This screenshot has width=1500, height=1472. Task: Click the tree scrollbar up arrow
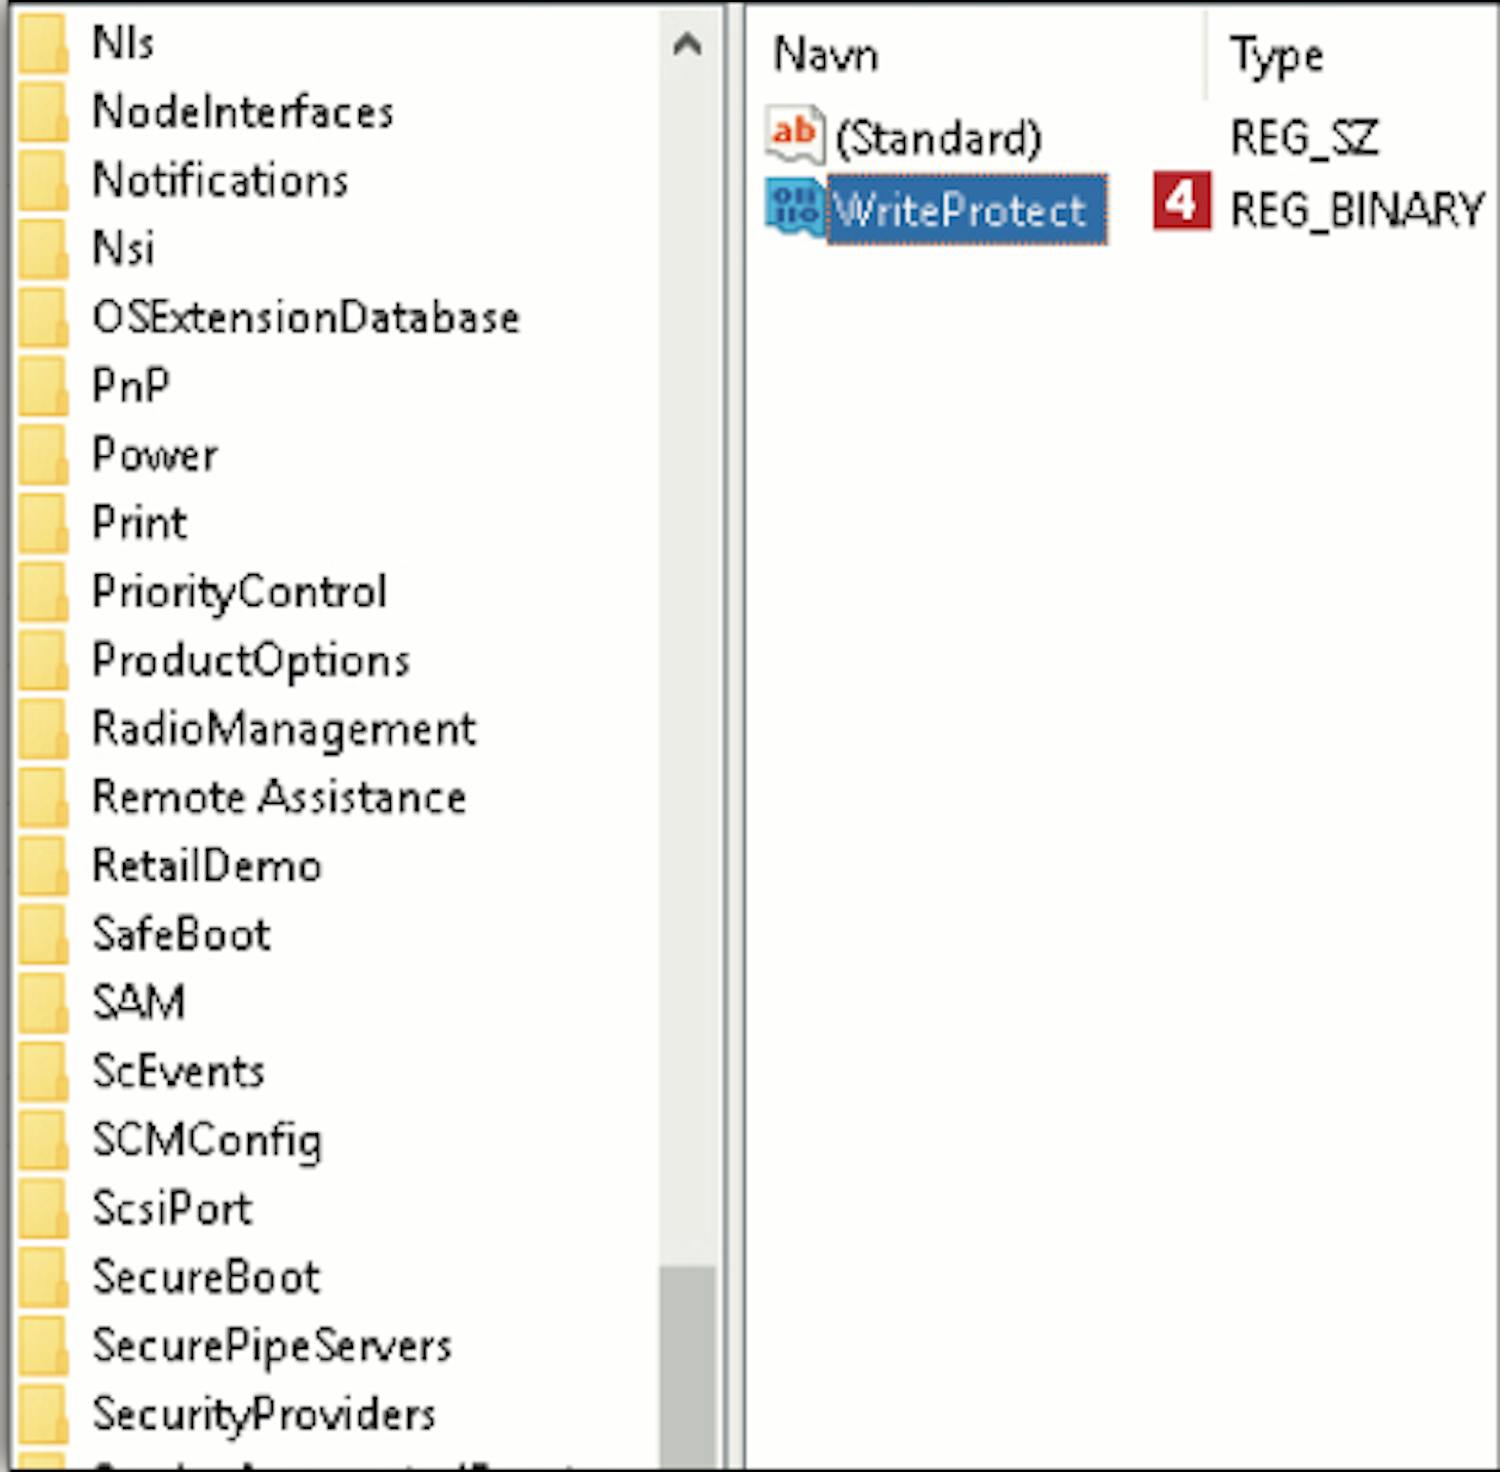[687, 44]
